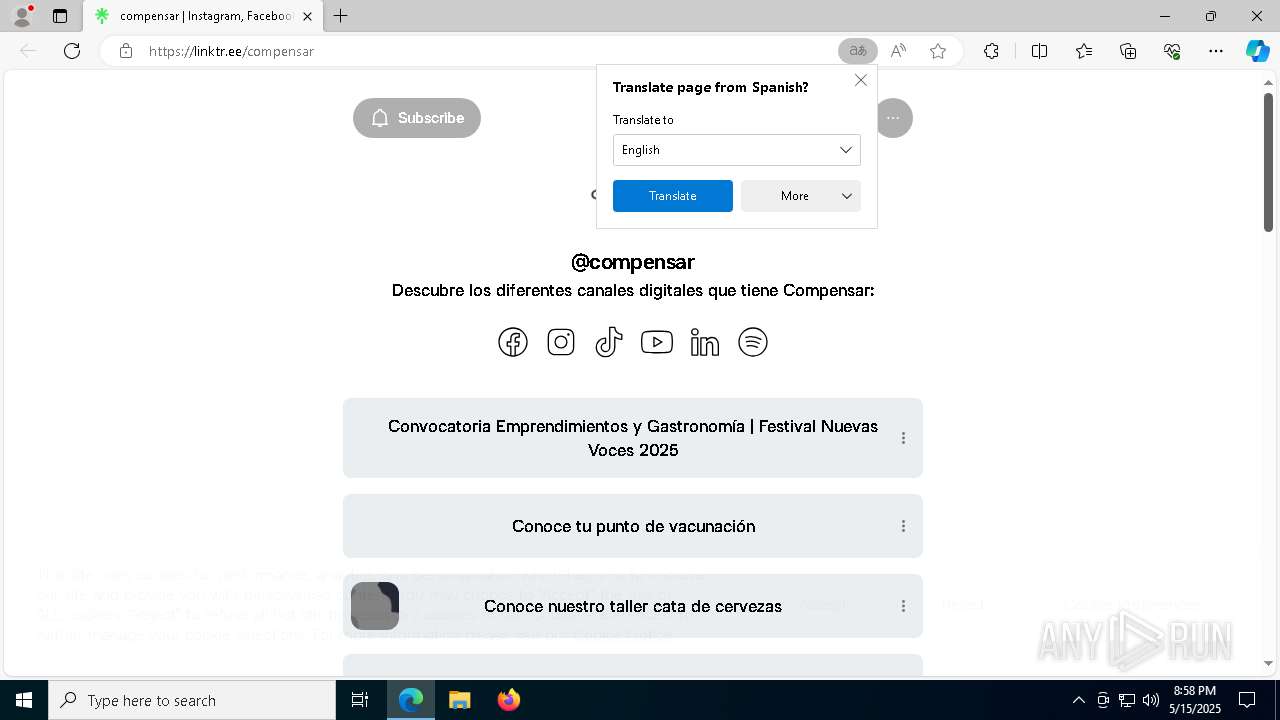Open Conoce tu punto de vacunación link
1280x720 pixels.
633,526
